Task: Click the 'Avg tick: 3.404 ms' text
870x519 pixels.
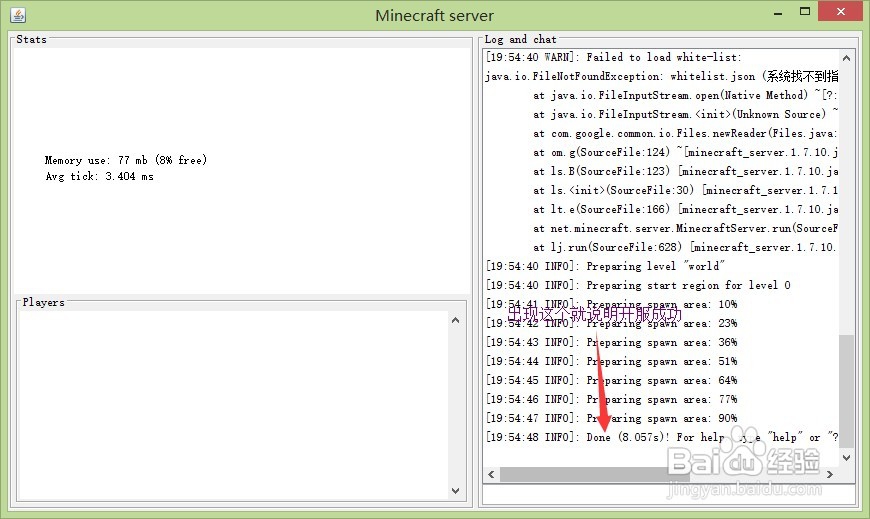Action: pos(99,177)
